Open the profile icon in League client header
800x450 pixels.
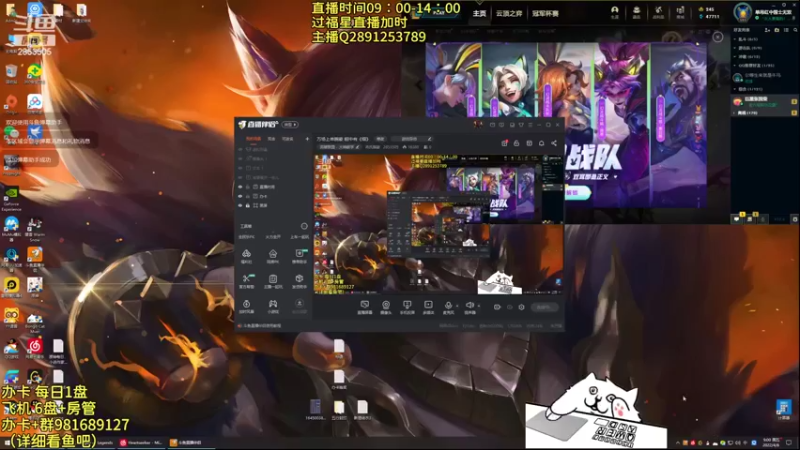(x=615, y=10)
